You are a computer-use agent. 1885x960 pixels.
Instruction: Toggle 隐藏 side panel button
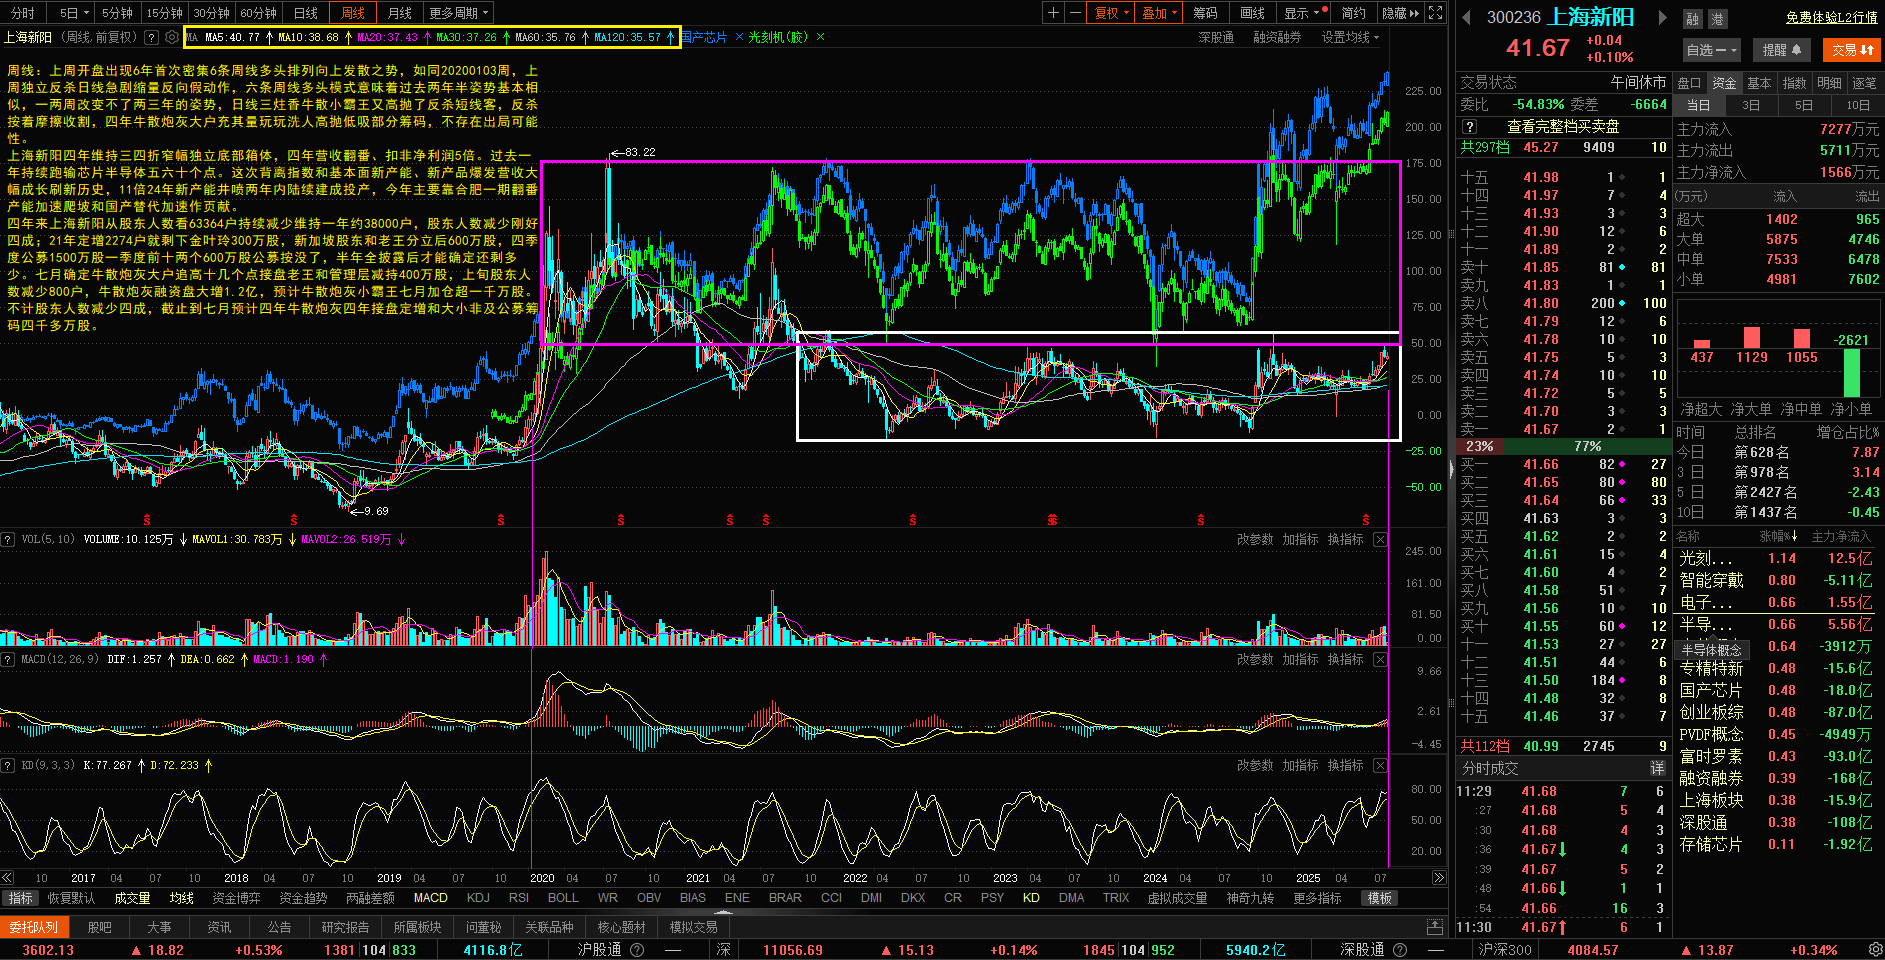pyautogui.click(x=1400, y=13)
